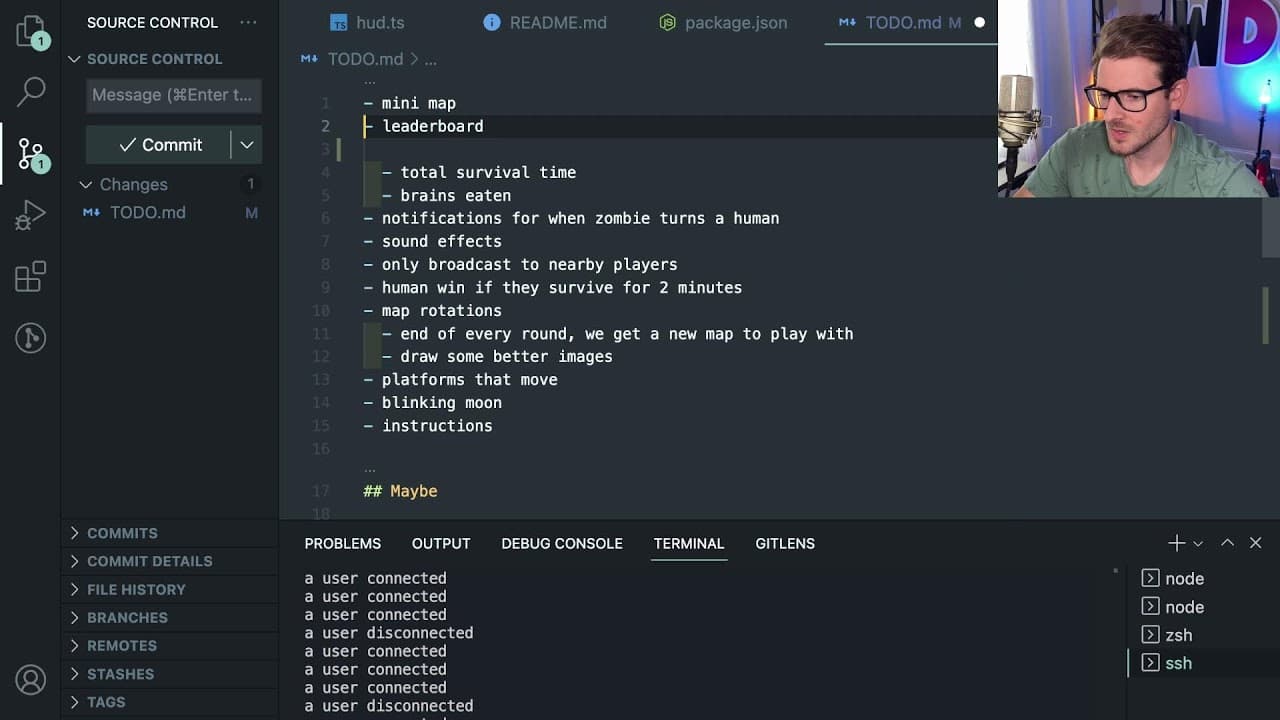
Task: Open the Run and Debug view
Action: coord(31,214)
